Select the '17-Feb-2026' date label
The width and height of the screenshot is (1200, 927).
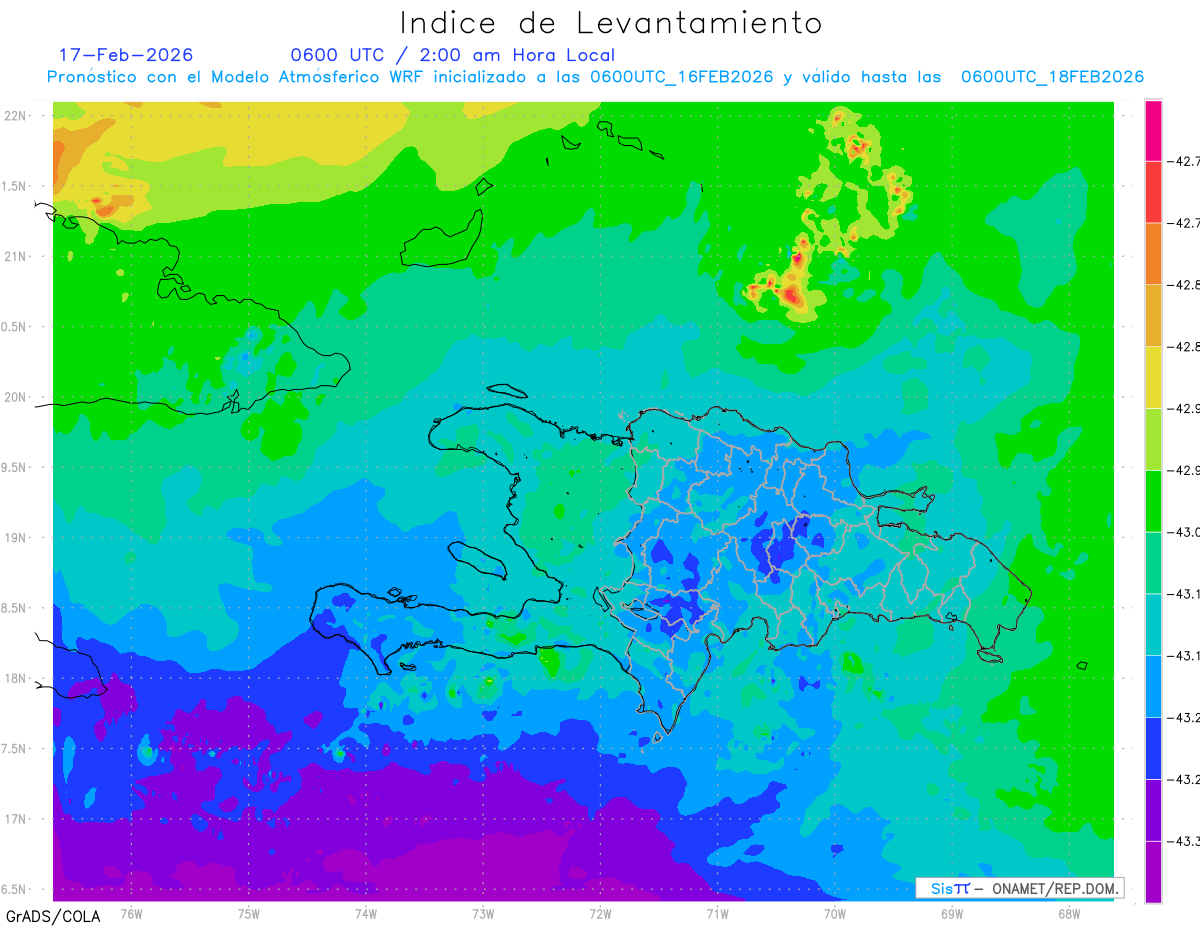[x=125, y=55]
